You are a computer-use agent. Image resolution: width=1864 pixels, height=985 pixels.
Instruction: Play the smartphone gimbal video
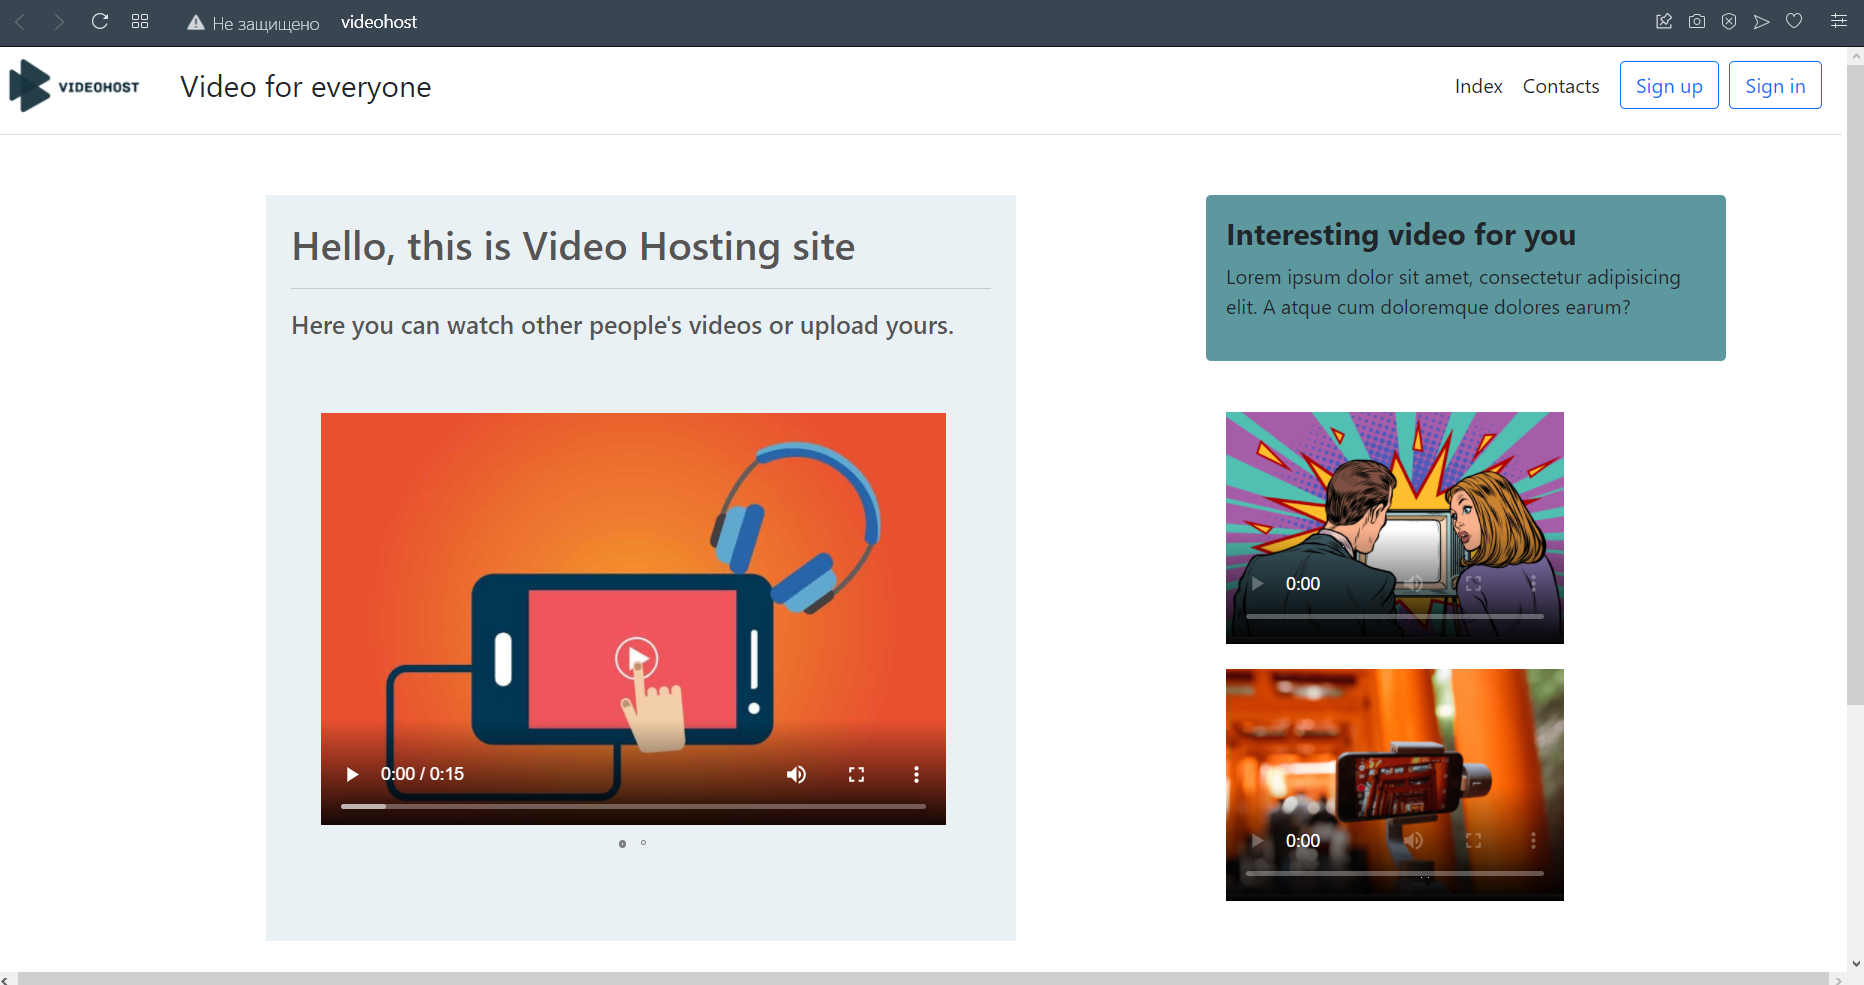(x=1257, y=841)
